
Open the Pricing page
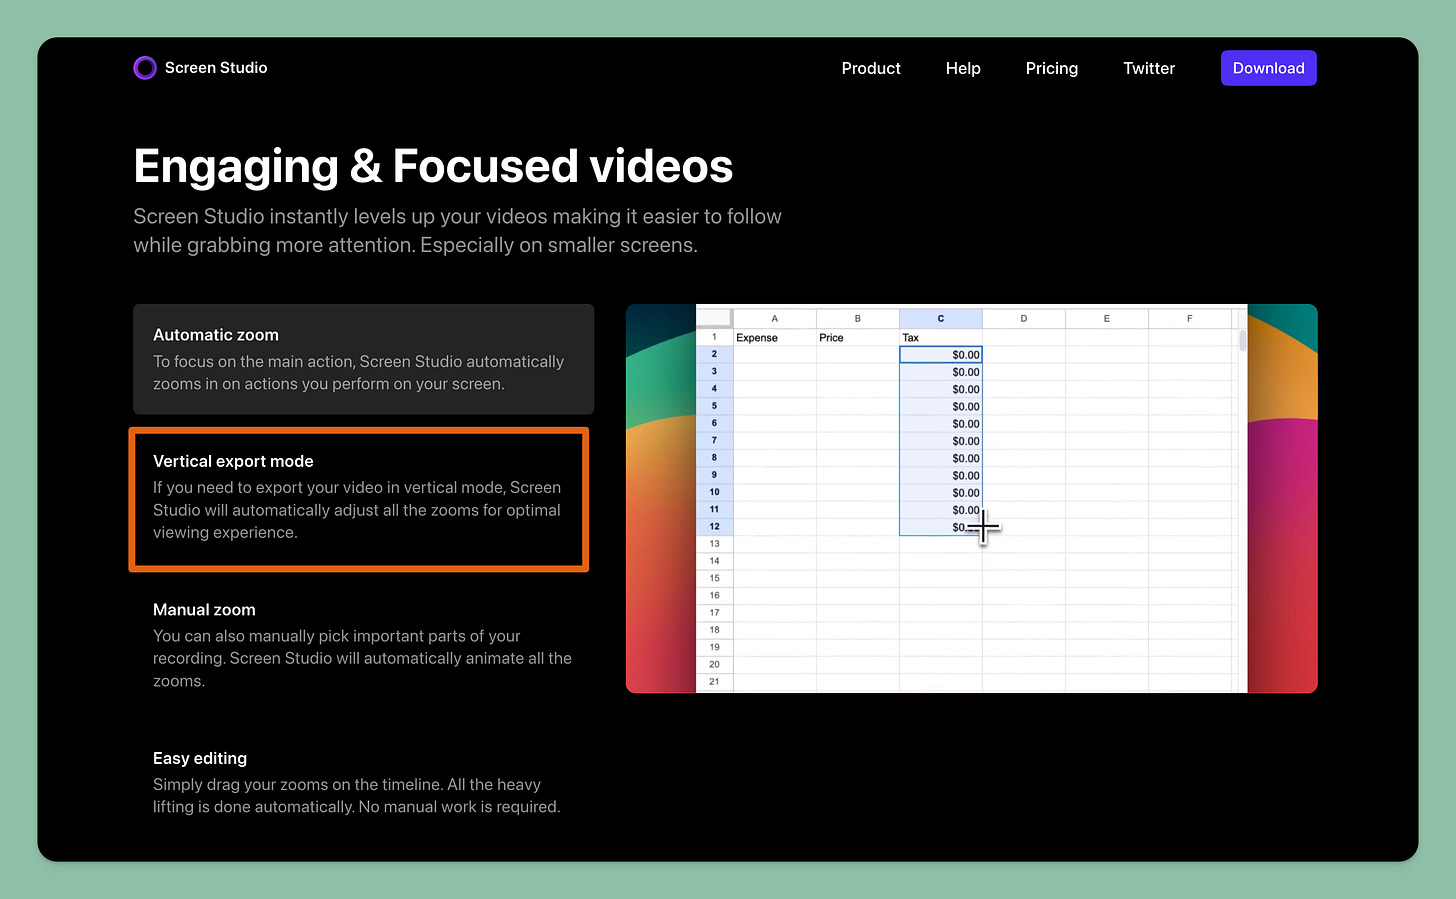(x=1052, y=68)
